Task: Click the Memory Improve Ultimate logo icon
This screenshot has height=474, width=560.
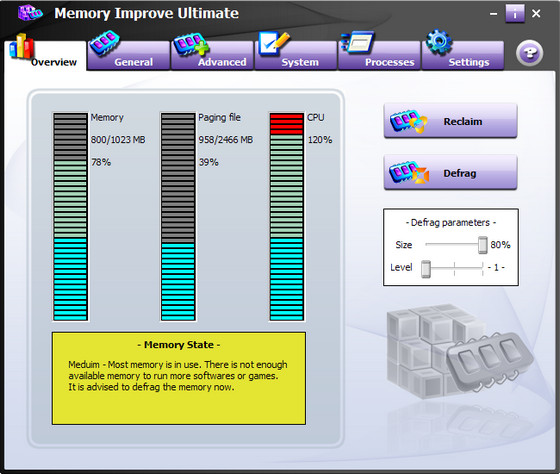Action: 30,13
